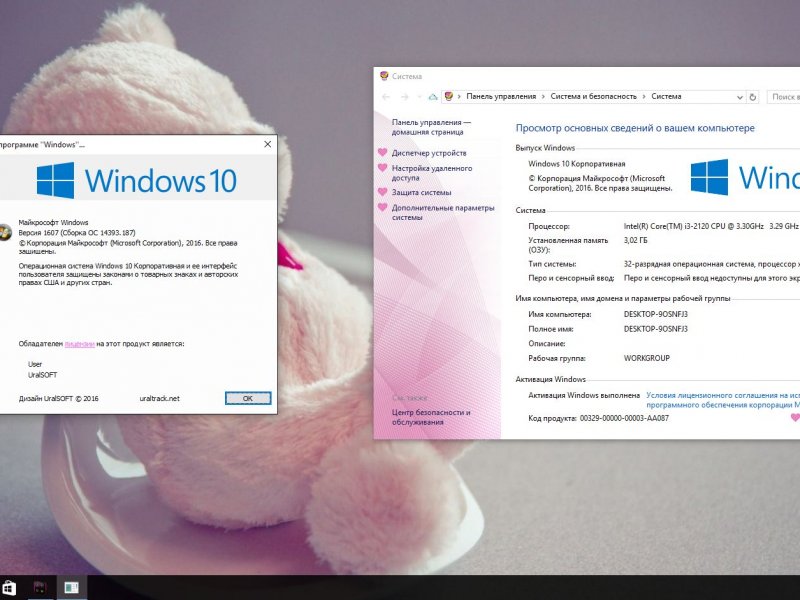Expand the chevron before Панель управления

coord(459,96)
